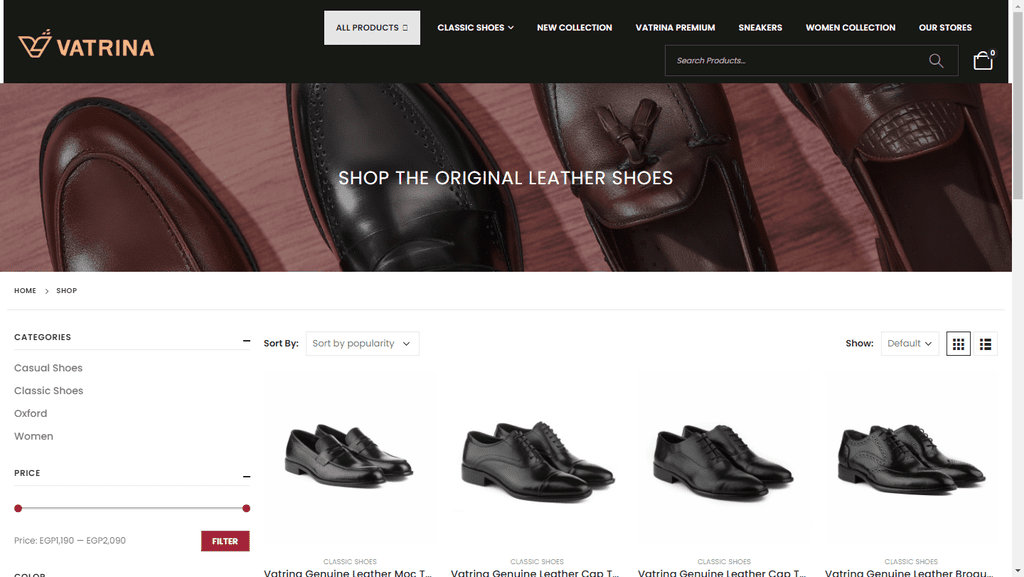
Task: Switch to grid view layout
Action: pos(958,344)
